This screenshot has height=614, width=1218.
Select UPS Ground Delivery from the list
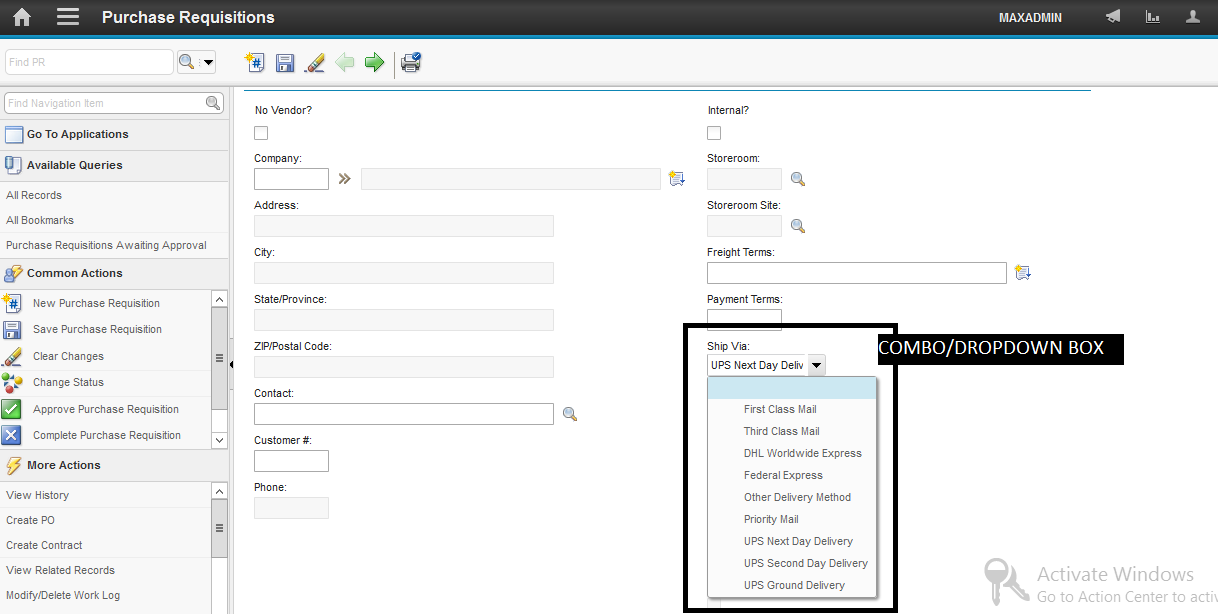click(x=793, y=585)
